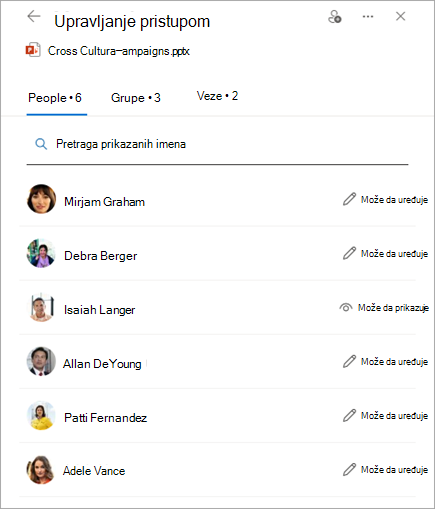This screenshot has width=435, height=509.
Task: Open the more options ellipsis menu
Action: tap(368, 16)
